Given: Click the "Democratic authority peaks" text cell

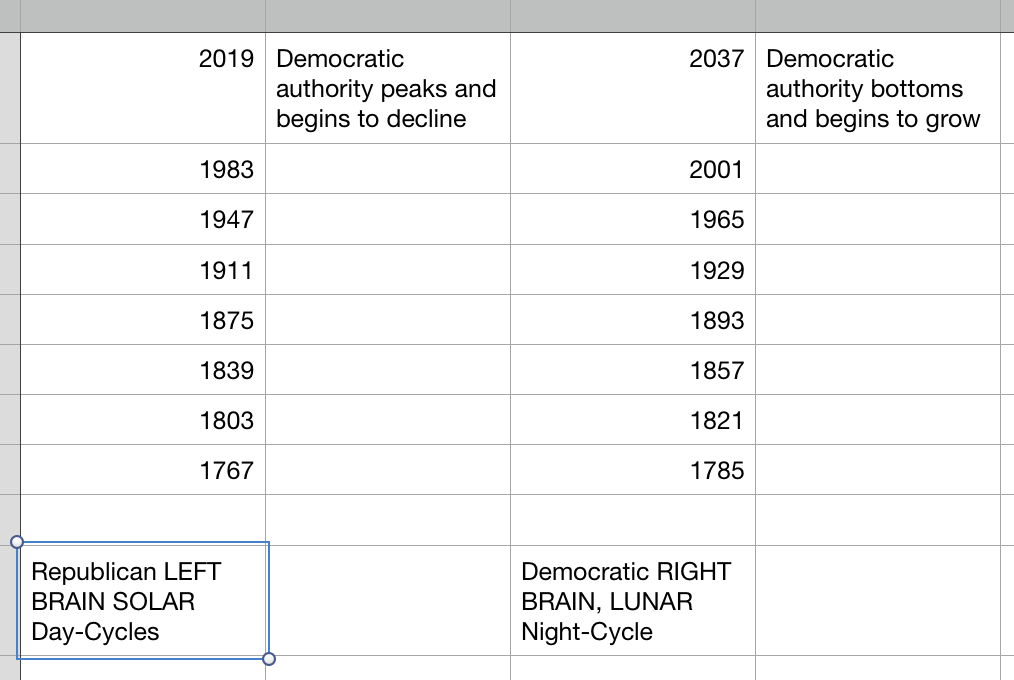Looking at the screenshot, I should 387,88.
